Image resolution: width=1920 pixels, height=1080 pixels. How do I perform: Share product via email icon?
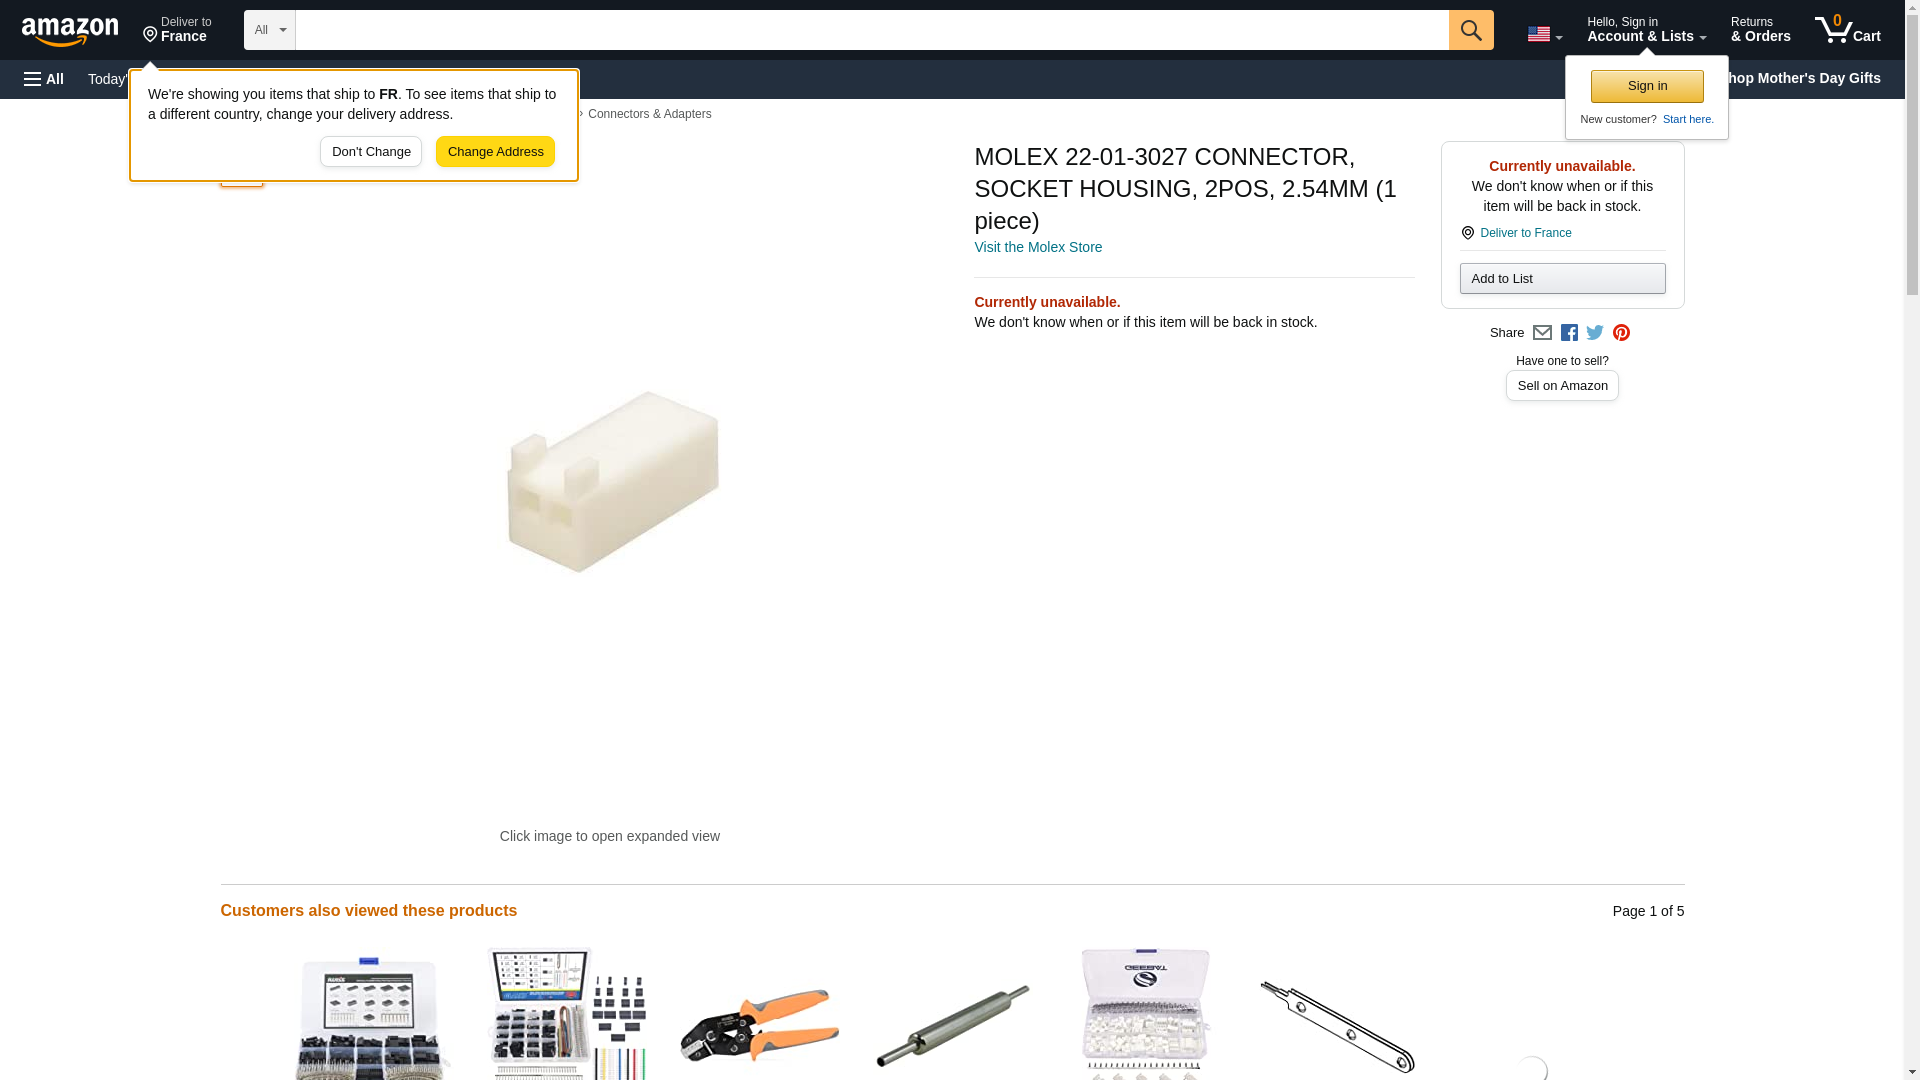pos(1541,333)
